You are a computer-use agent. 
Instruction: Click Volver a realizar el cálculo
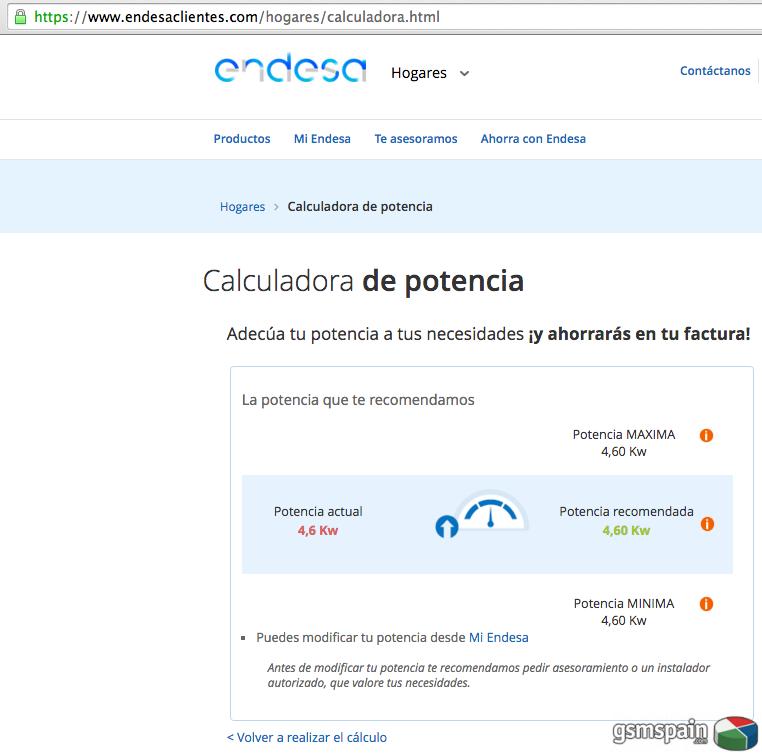307,737
